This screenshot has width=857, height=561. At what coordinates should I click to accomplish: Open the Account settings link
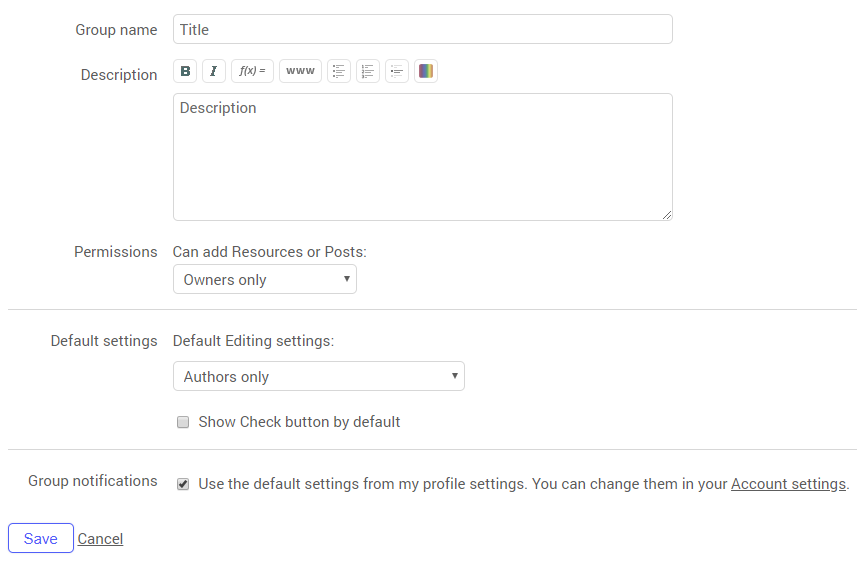click(x=788, y=484)
